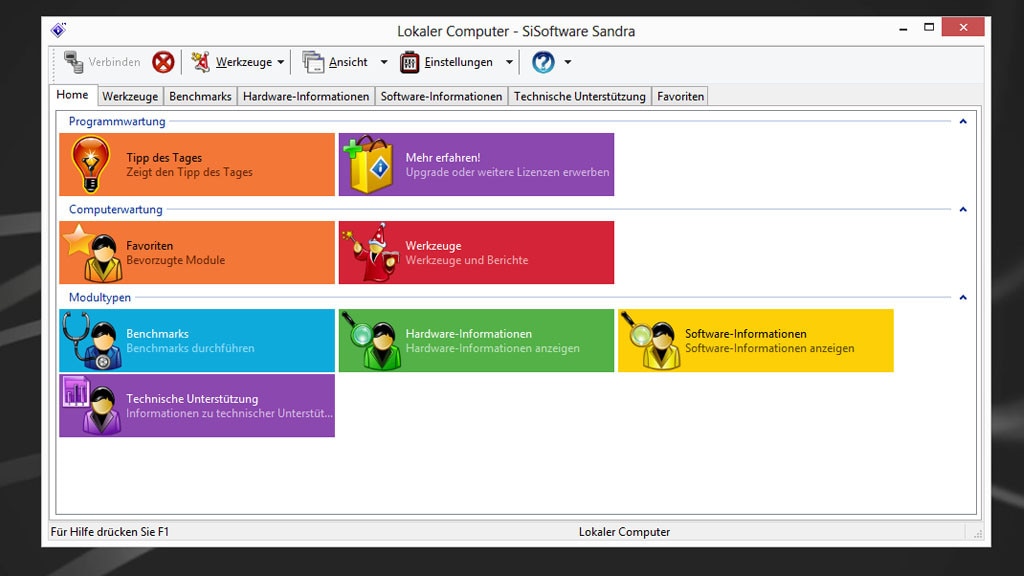Viewport: 1024px width, 576px height.
Task: Click the shopping bag Mehr erfahren icon
Action: [368, 165]
